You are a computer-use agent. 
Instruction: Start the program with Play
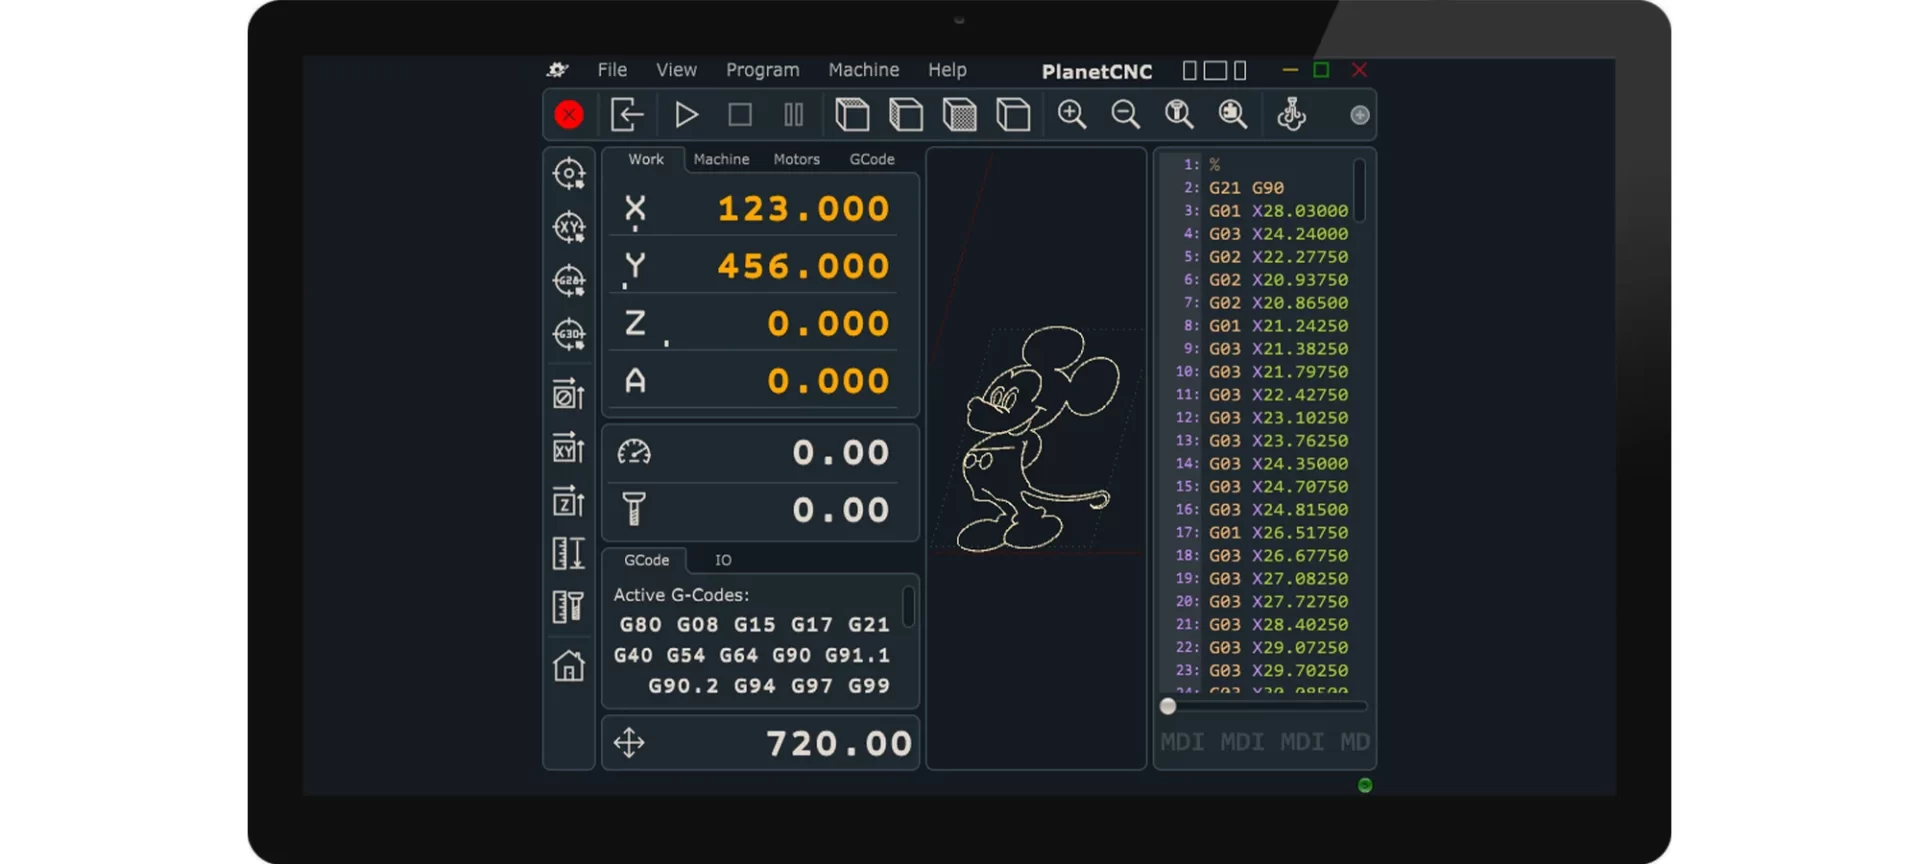coord(686,115)
